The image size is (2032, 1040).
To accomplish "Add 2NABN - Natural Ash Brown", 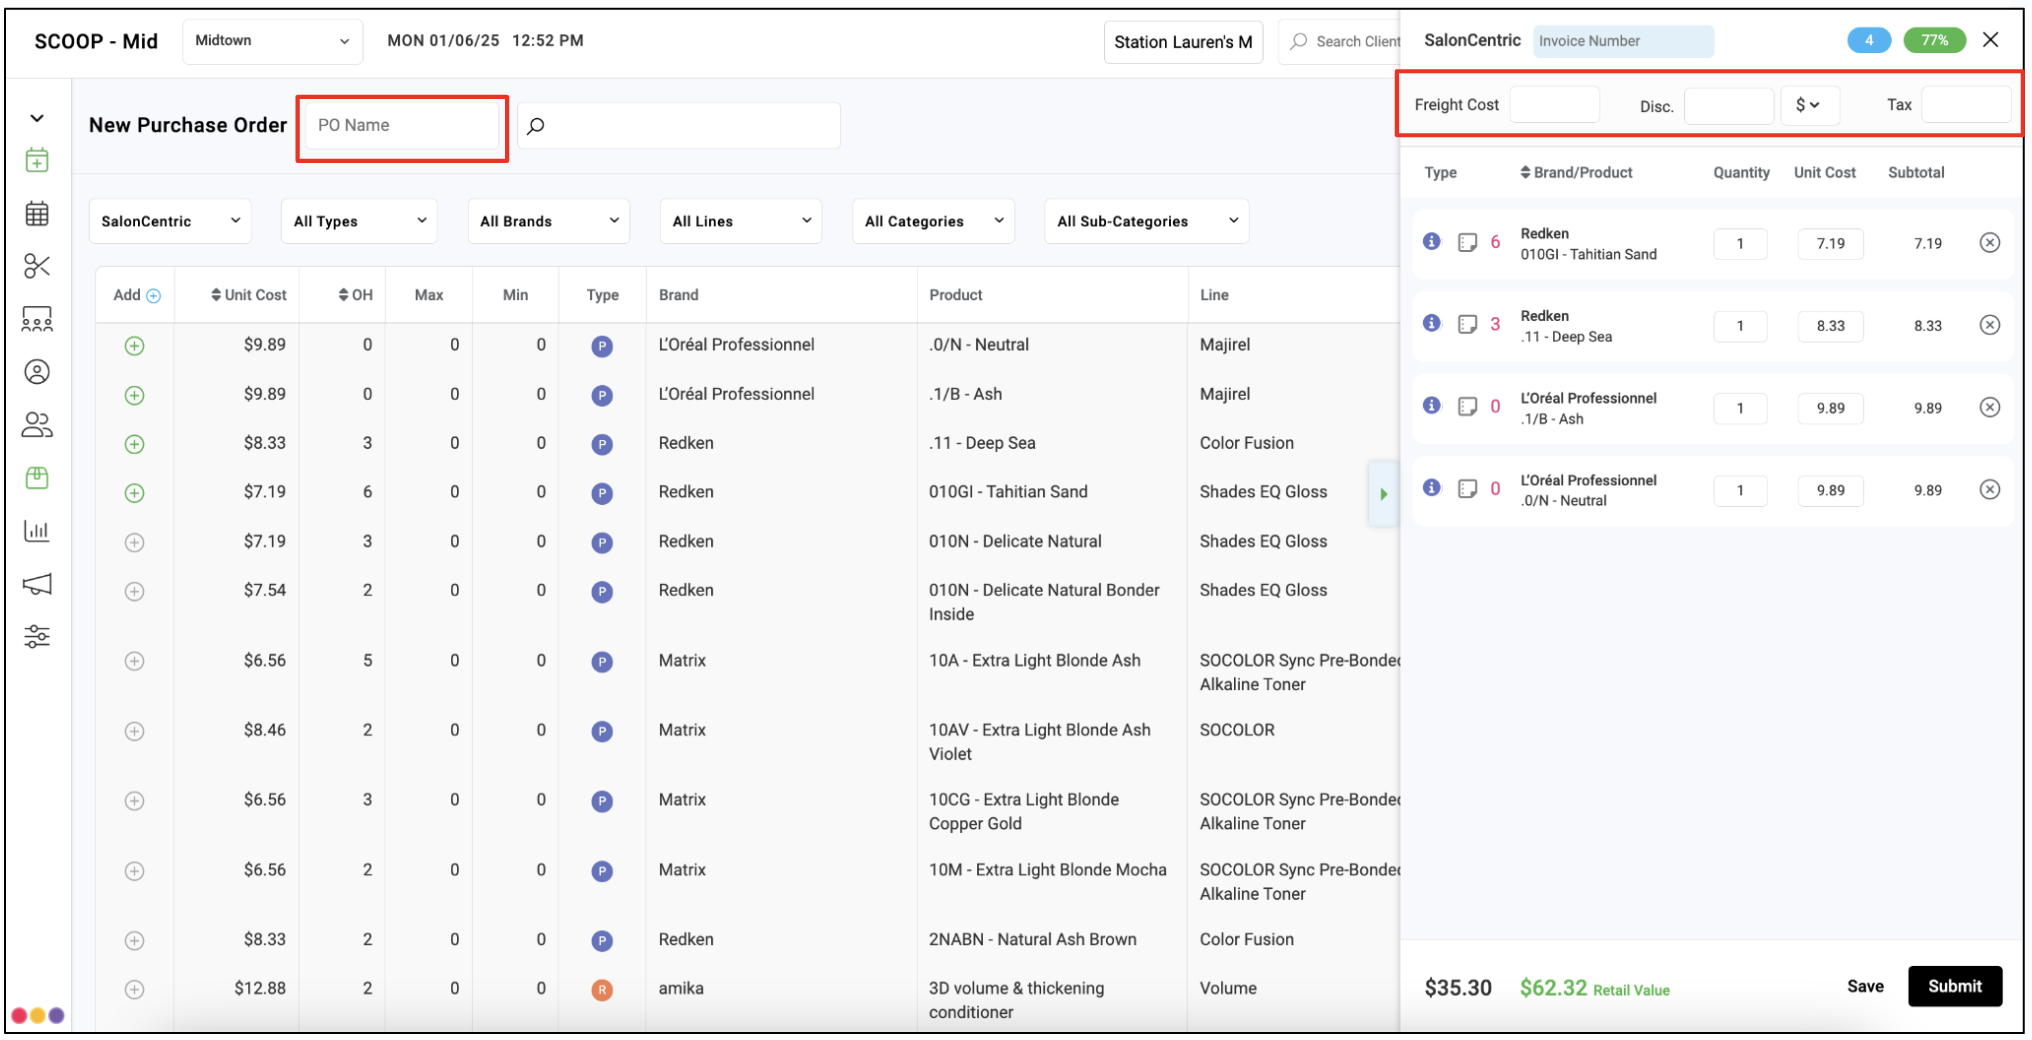I will click(135, 941).
